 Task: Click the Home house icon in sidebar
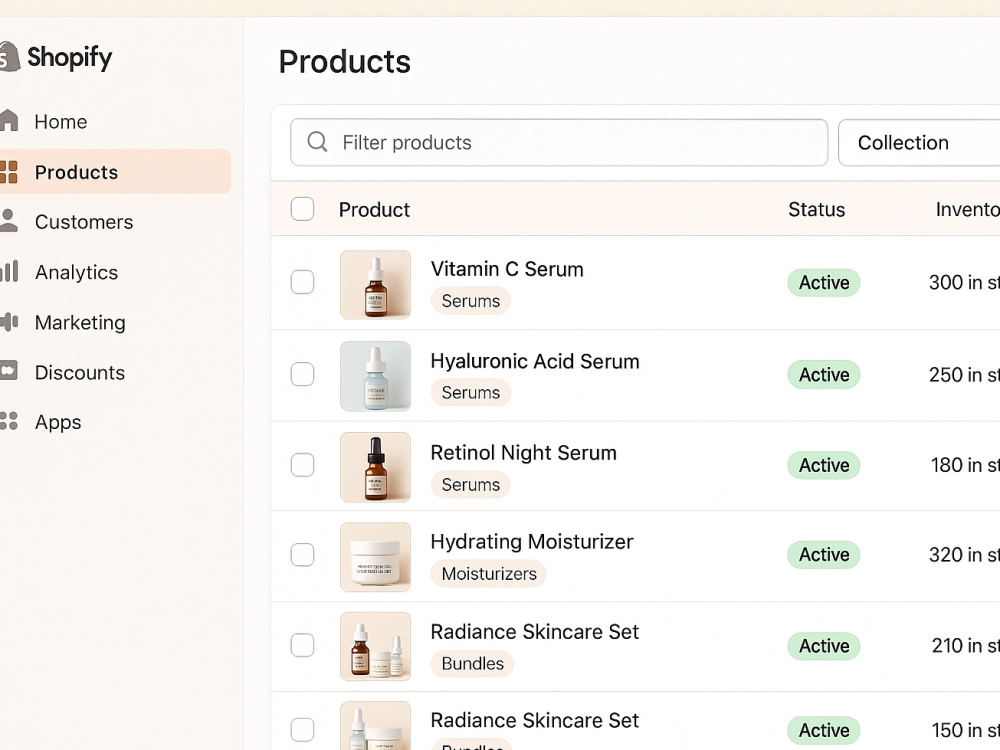[x=9, y=120]
